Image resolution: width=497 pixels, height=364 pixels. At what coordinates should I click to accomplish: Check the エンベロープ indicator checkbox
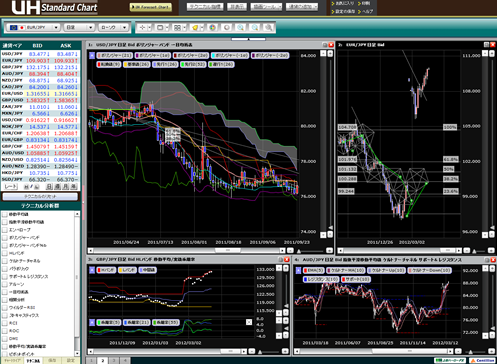(x=5, y=230)
